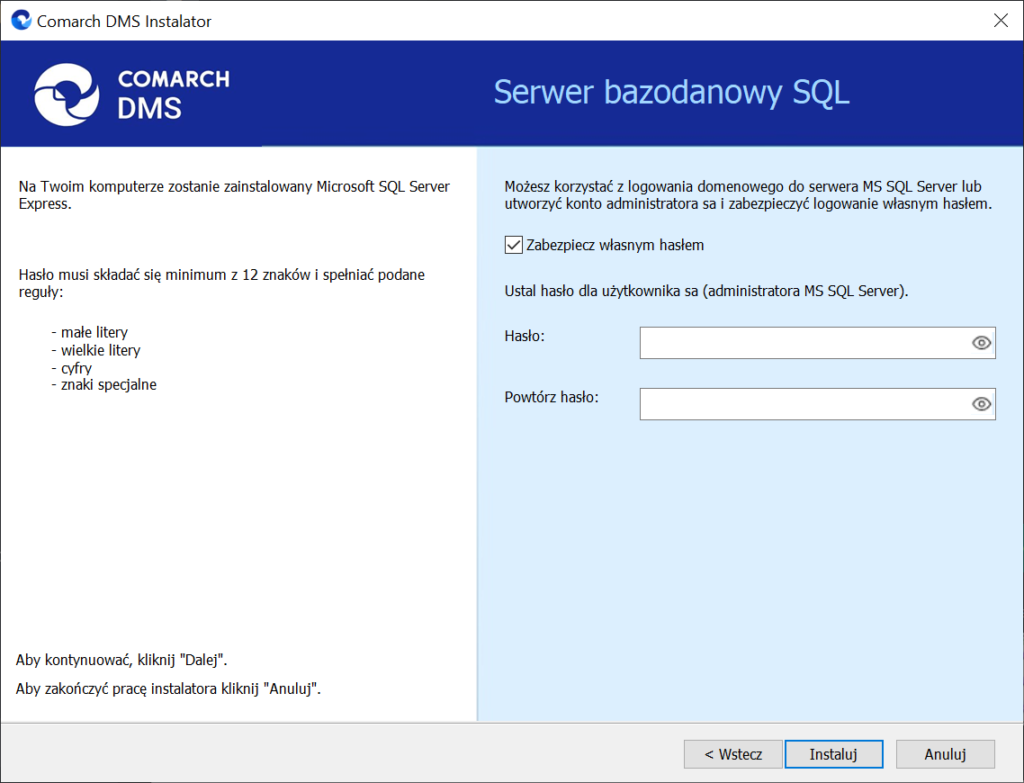This screenshot has width=1024, height=783.
Task: Click the Microsoft SQL Server Express notice
Action: [x=232, y=195]
